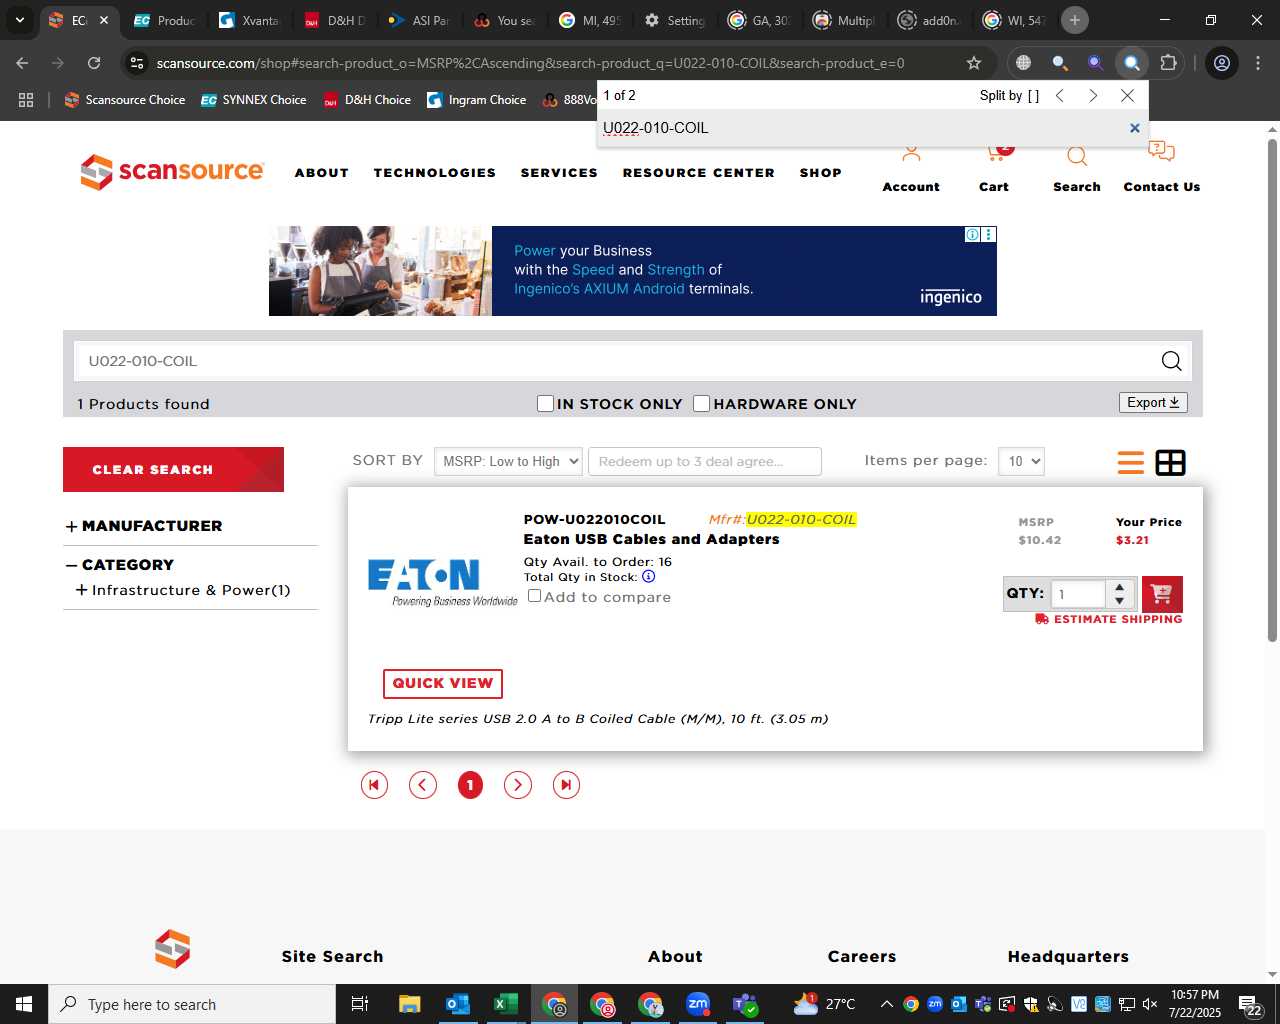Reload the page
This screenshot has width=1280, height=1024.
pyautogui.click(x=94, y=63)
